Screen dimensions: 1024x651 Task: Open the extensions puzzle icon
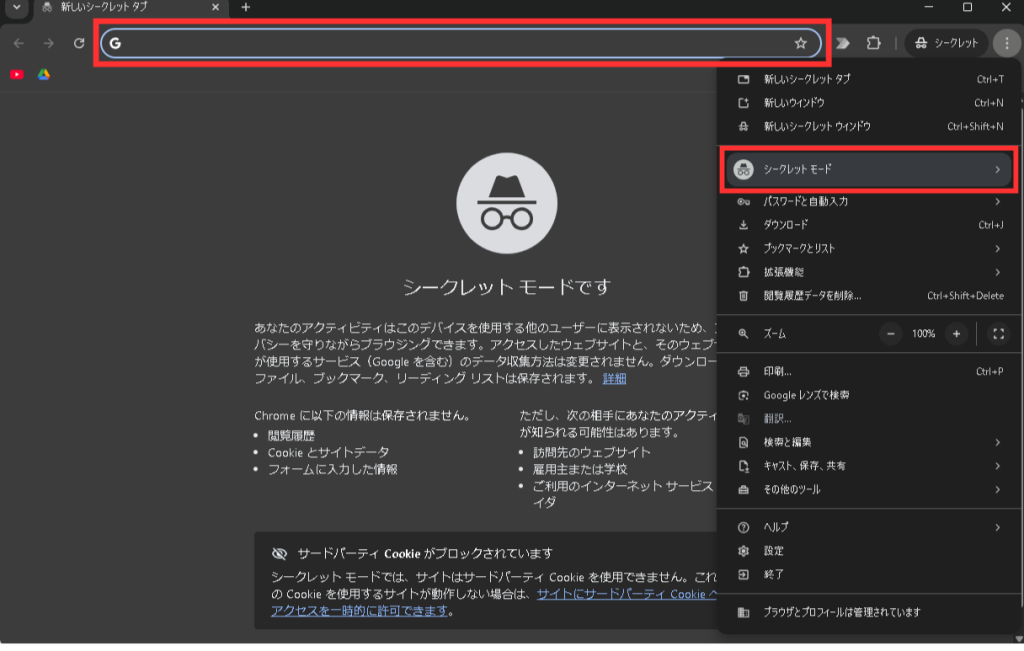click(x=873, y=43)
